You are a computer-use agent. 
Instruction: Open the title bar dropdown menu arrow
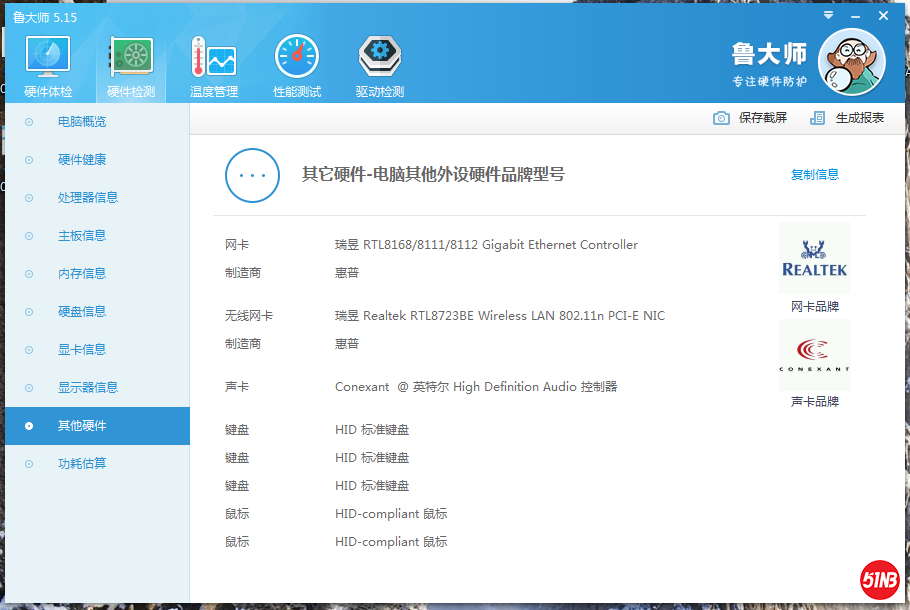click(x=828, y=16)
